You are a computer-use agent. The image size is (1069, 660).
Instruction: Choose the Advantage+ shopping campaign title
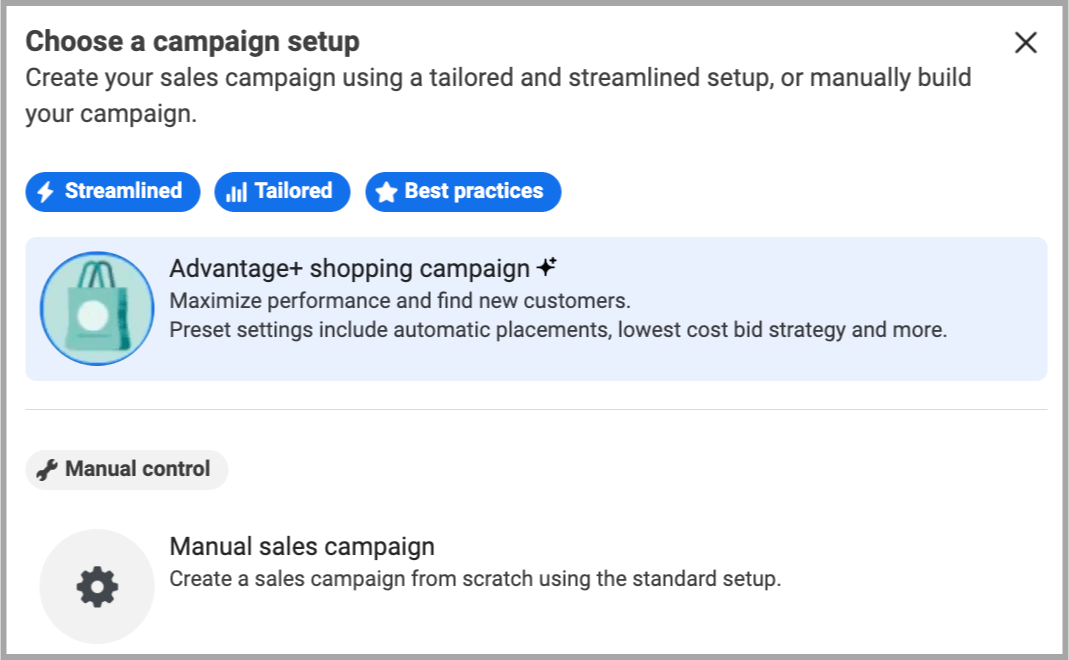349,269
